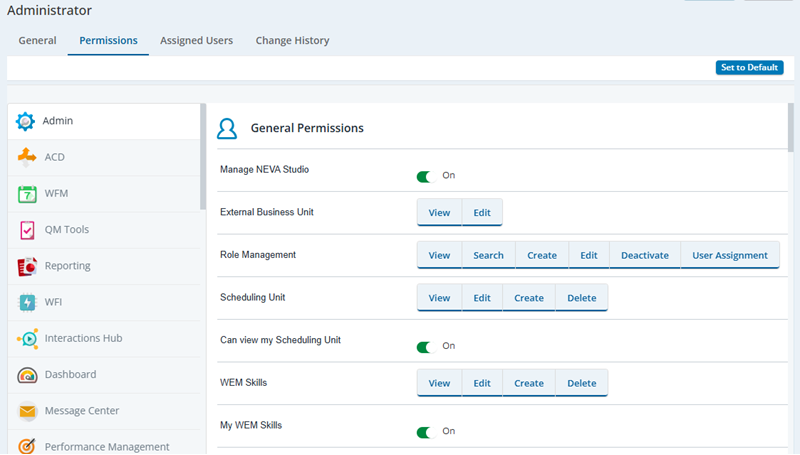Image resolution: width=800 pixels, height=455 pixels.
Task: Select the ACD arrows icon
Action: tap(27, 157)
